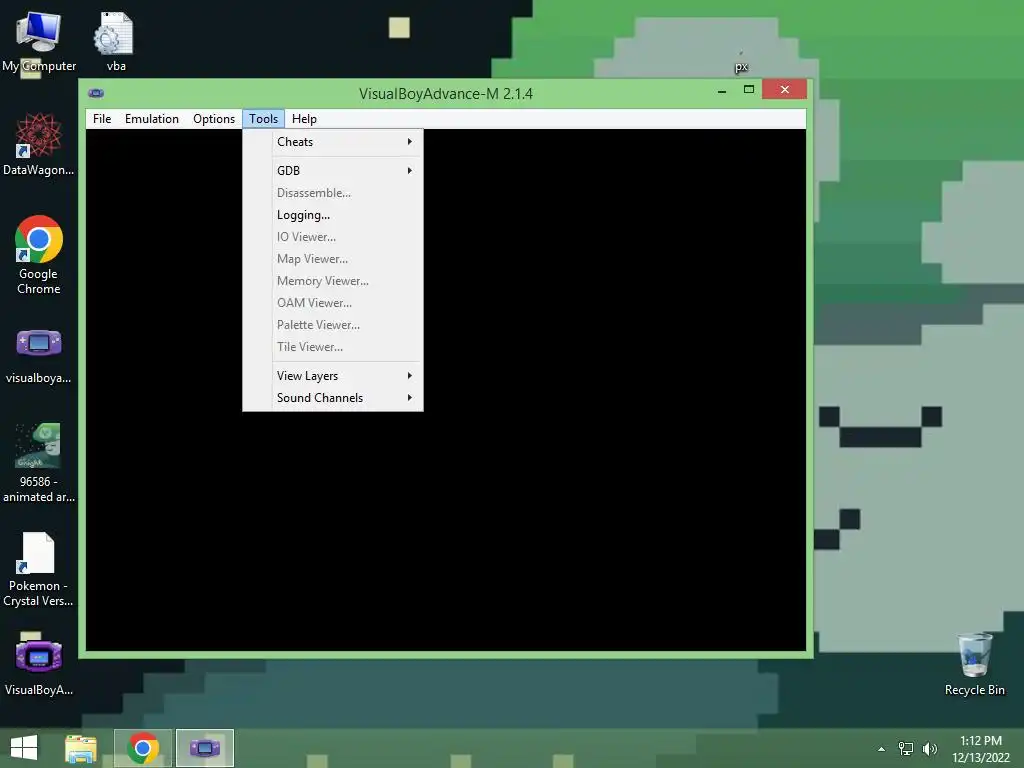Open the volume speaker tray icon
This screenshot has width=1024, height=768.
(x=930, y=749)
